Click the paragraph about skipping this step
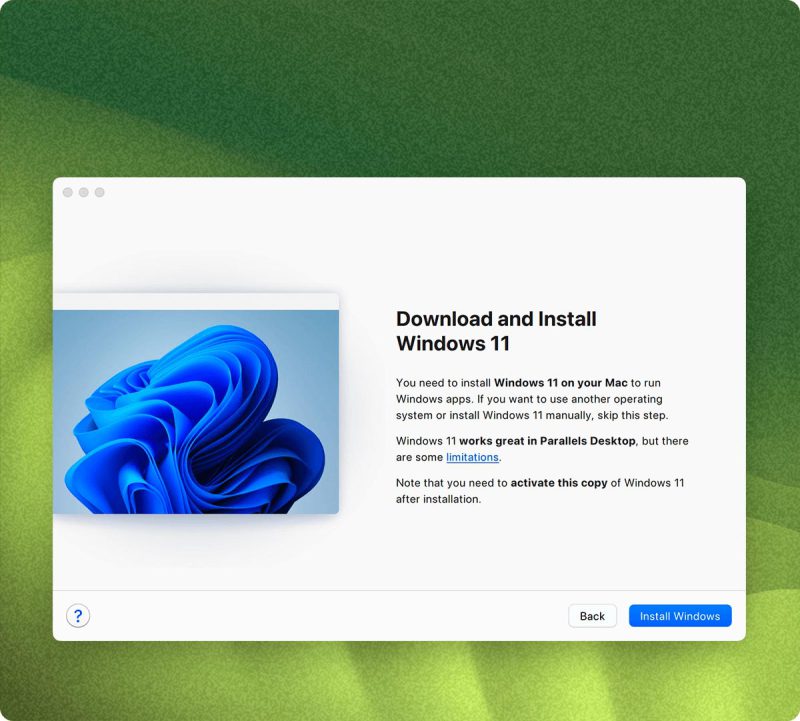 point(540,399)
